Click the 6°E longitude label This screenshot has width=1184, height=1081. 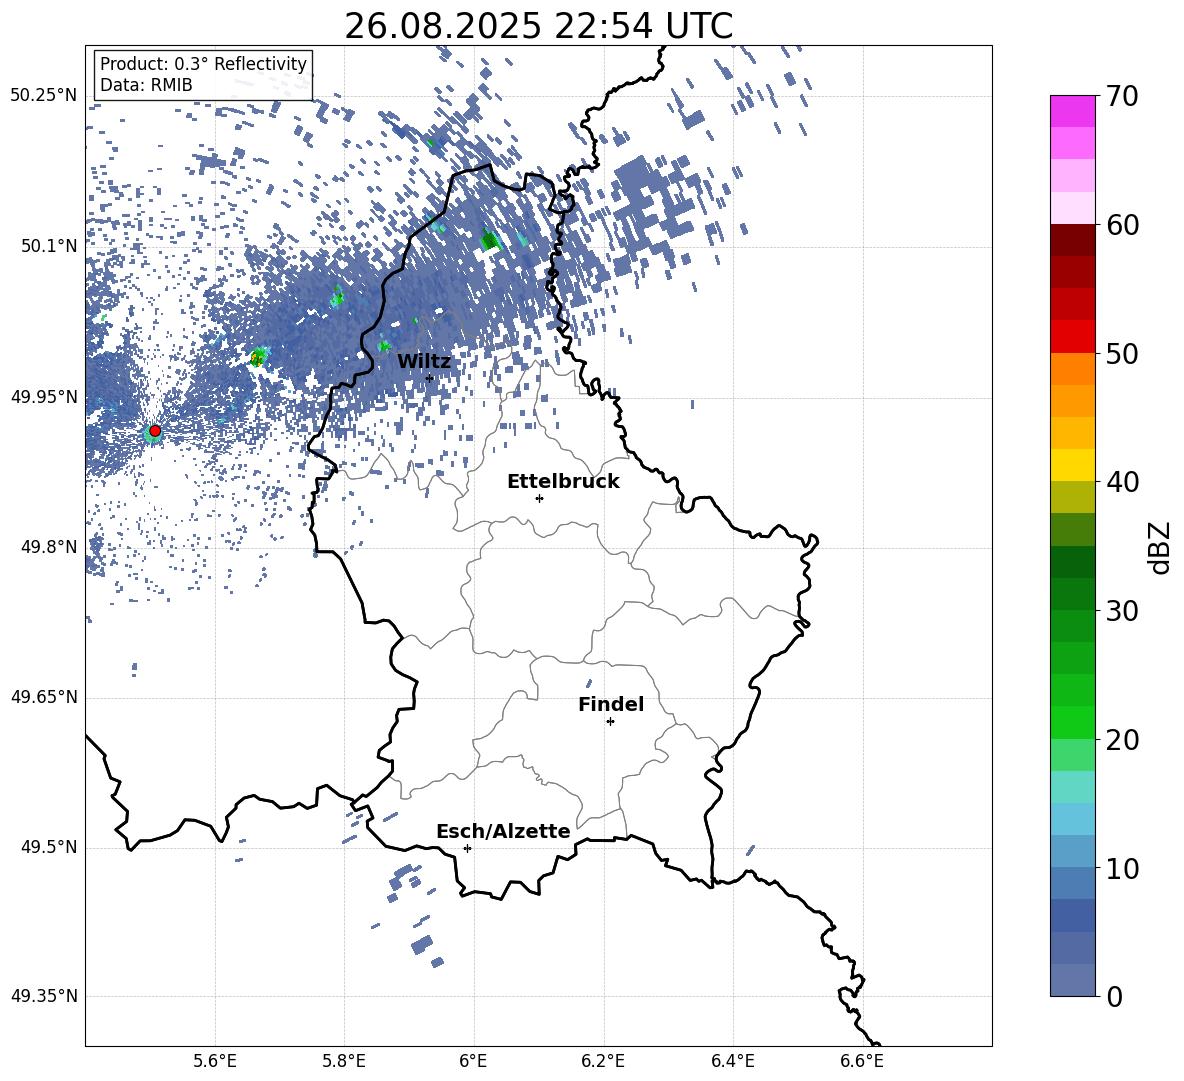(473, 1061)
